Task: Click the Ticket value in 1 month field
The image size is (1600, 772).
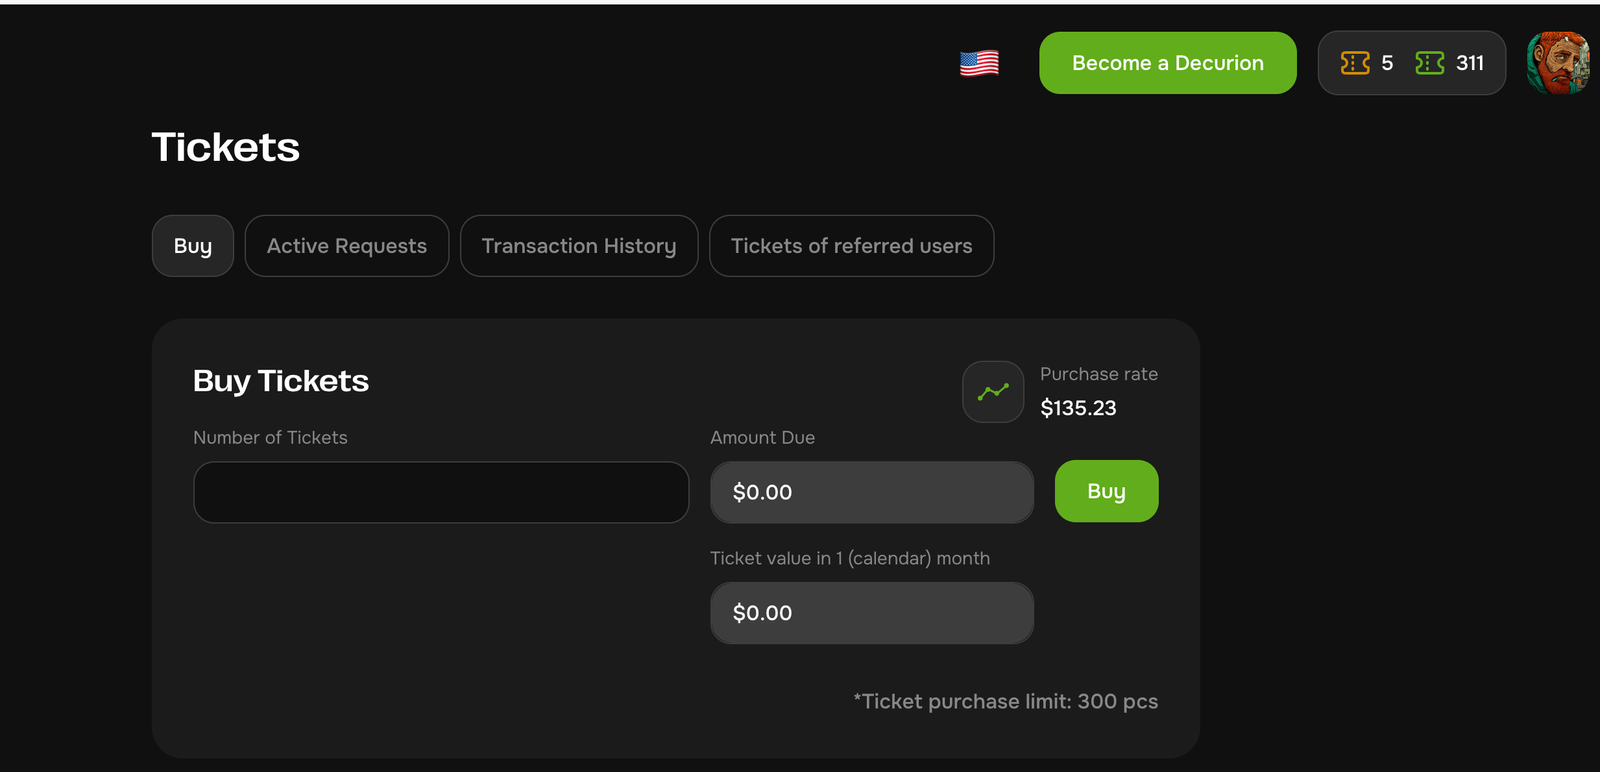Action: [x=871, y=613]
